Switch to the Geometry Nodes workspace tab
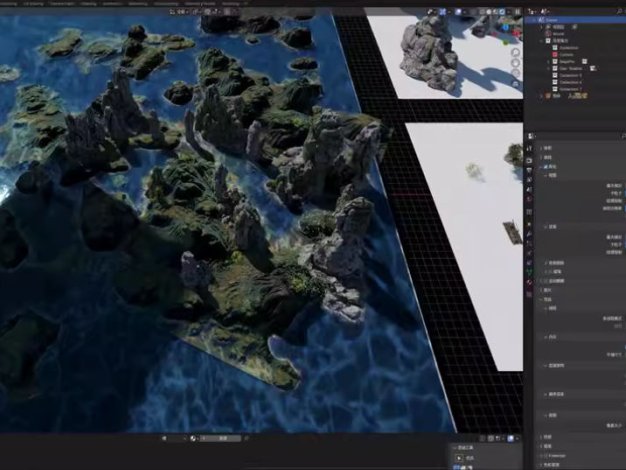626x470 pixels. [200, 4]
